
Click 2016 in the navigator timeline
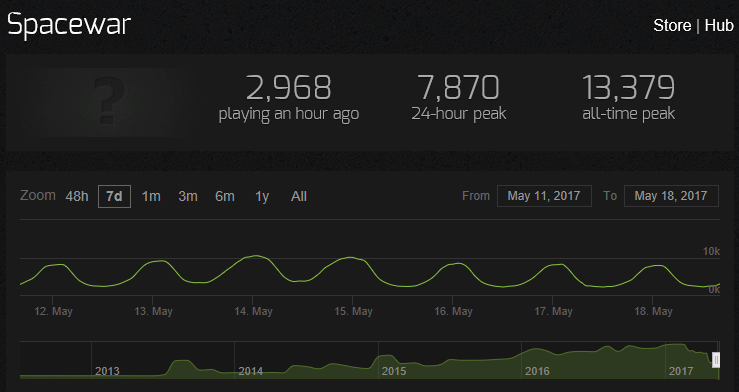pos(537,371)
